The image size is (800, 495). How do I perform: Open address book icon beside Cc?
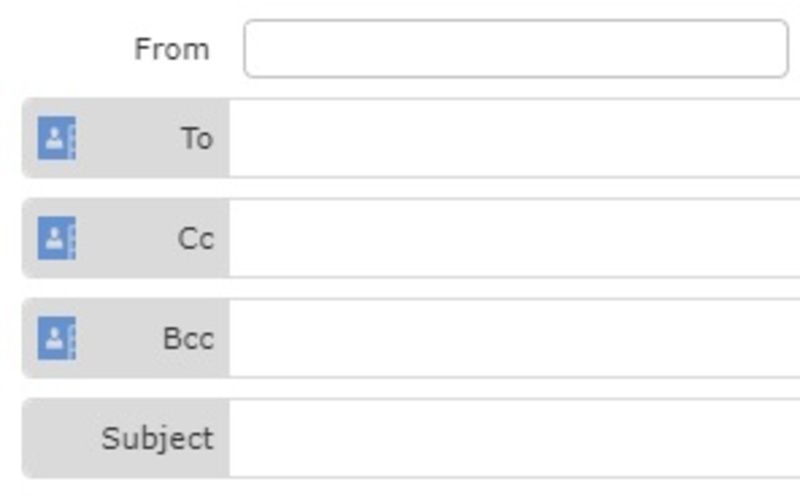coord(57,238)
